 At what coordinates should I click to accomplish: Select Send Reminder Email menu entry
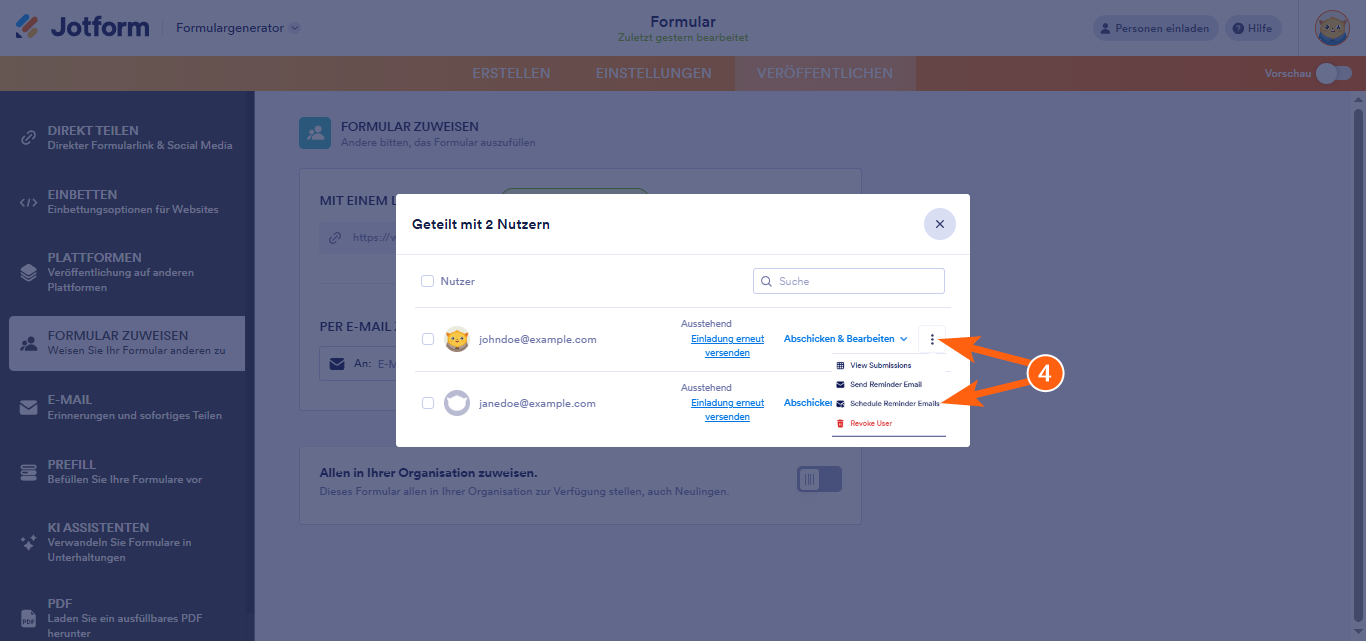pyautogui.click(x=885, y=385)
